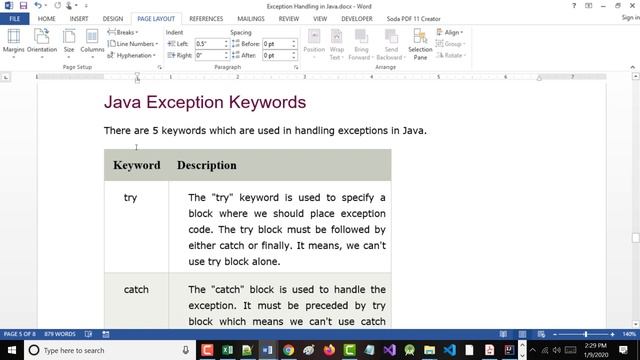This screenshot has width=640, height=360.
Task: Click the Send Backward button
Action: tap(391, 44)
